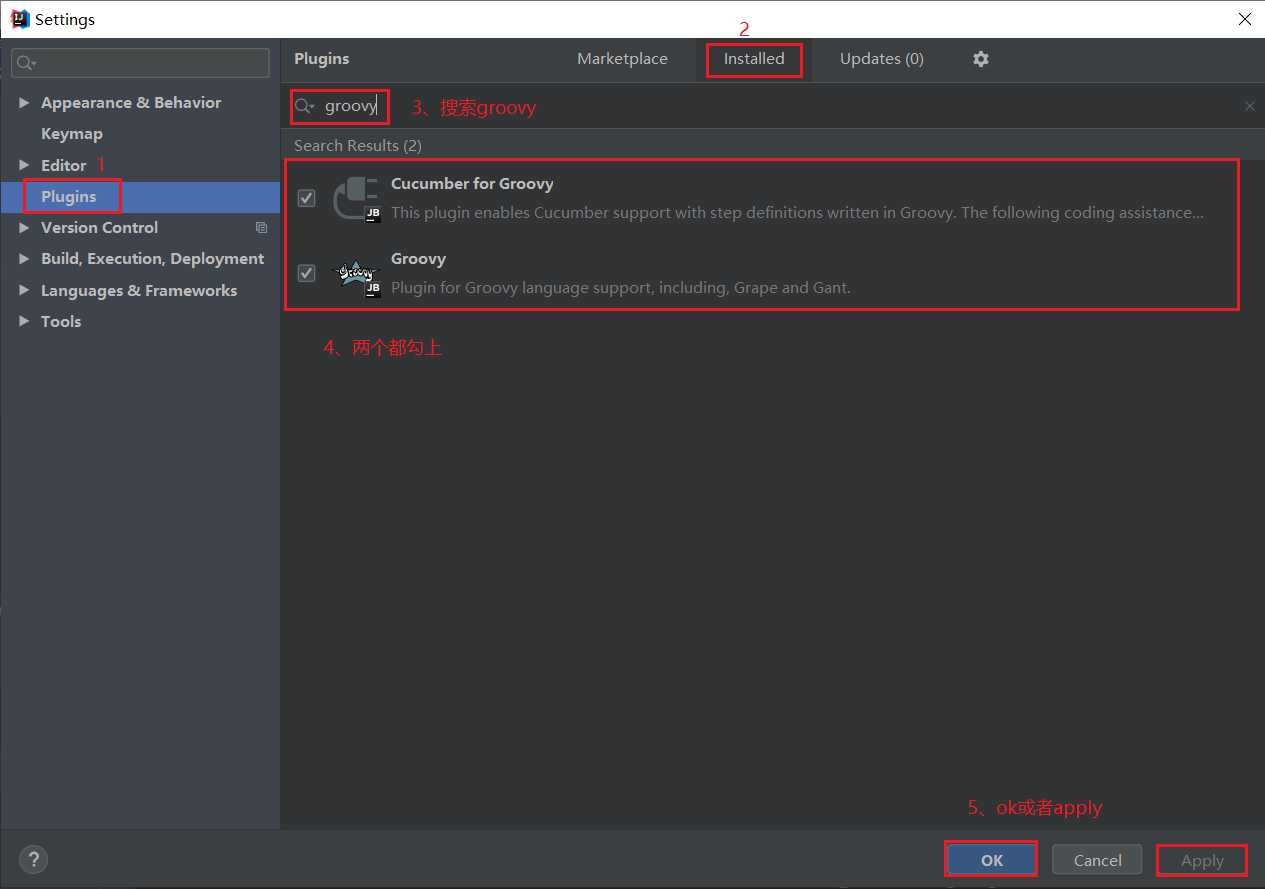Expand the Editor settings node
This screenshot has height=889, width=1265.
coord(24,165)
